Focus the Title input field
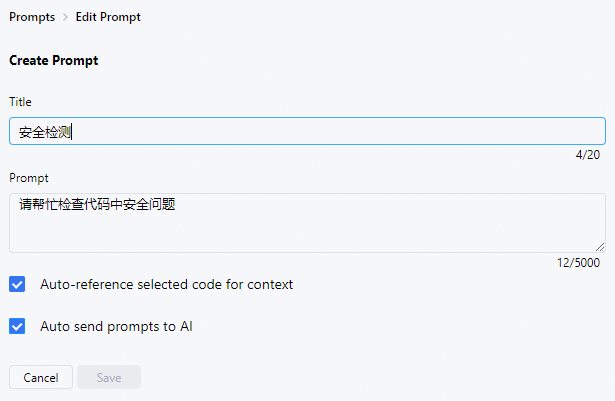The height and width of the screenshot is (401, 615). point(307,131)
